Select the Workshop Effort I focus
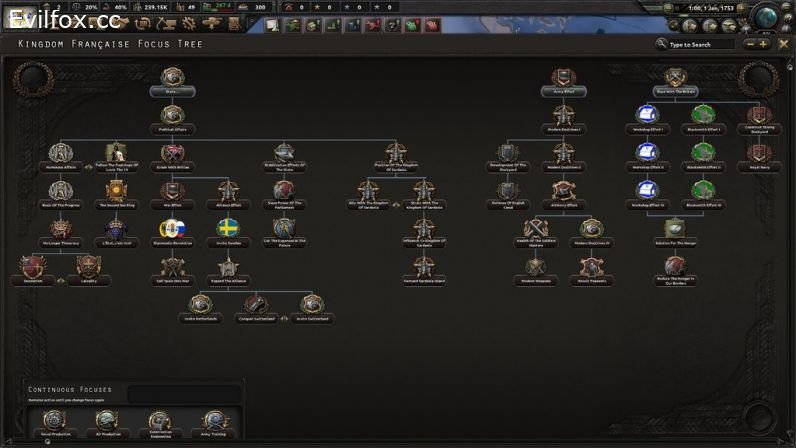The width and height of the screenshot is (796, 448). coord(647,118)
